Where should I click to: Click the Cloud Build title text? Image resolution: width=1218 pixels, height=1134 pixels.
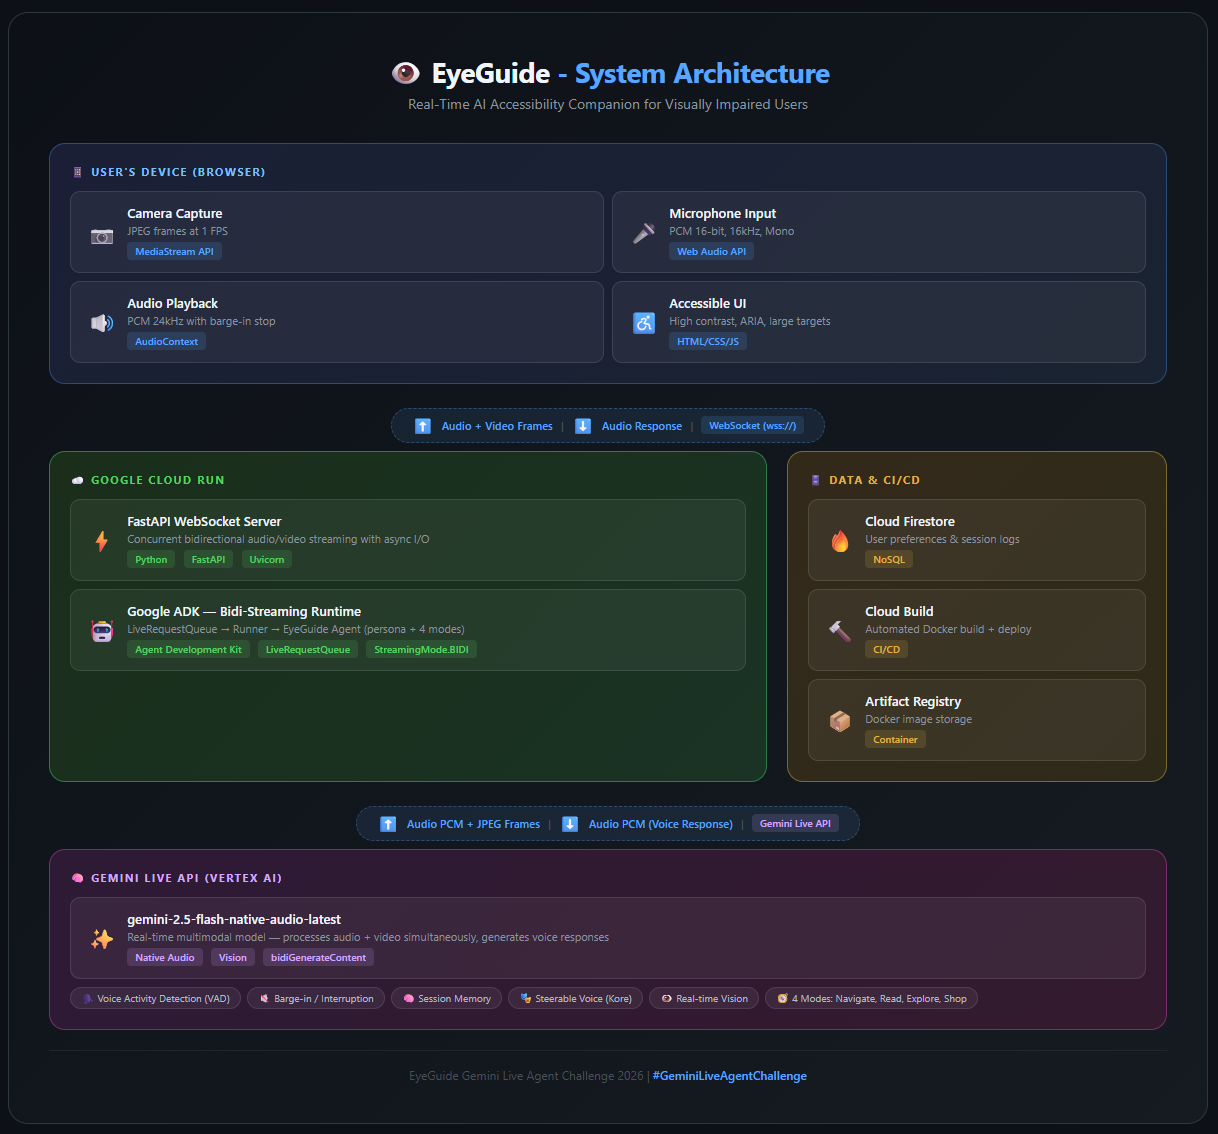point(899,612)
